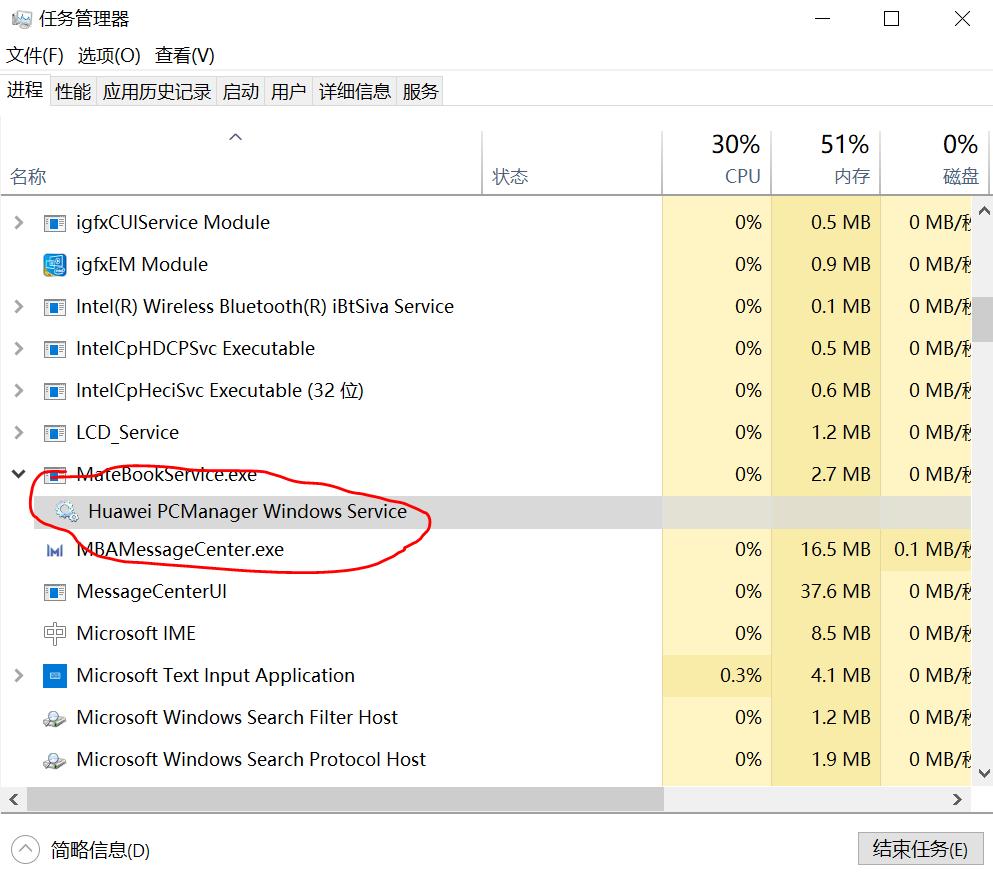This screenshot has width=993, height=878.
Task: Click the IntelCpHeciSvc Executable icon
Action: coord(54,391)
